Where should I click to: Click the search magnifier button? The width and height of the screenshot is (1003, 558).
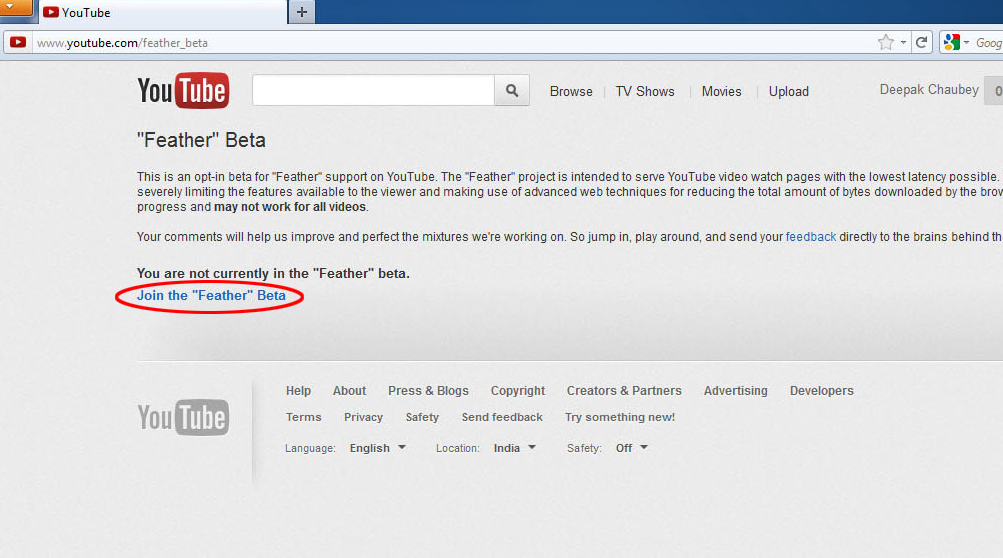click(512, 91)
